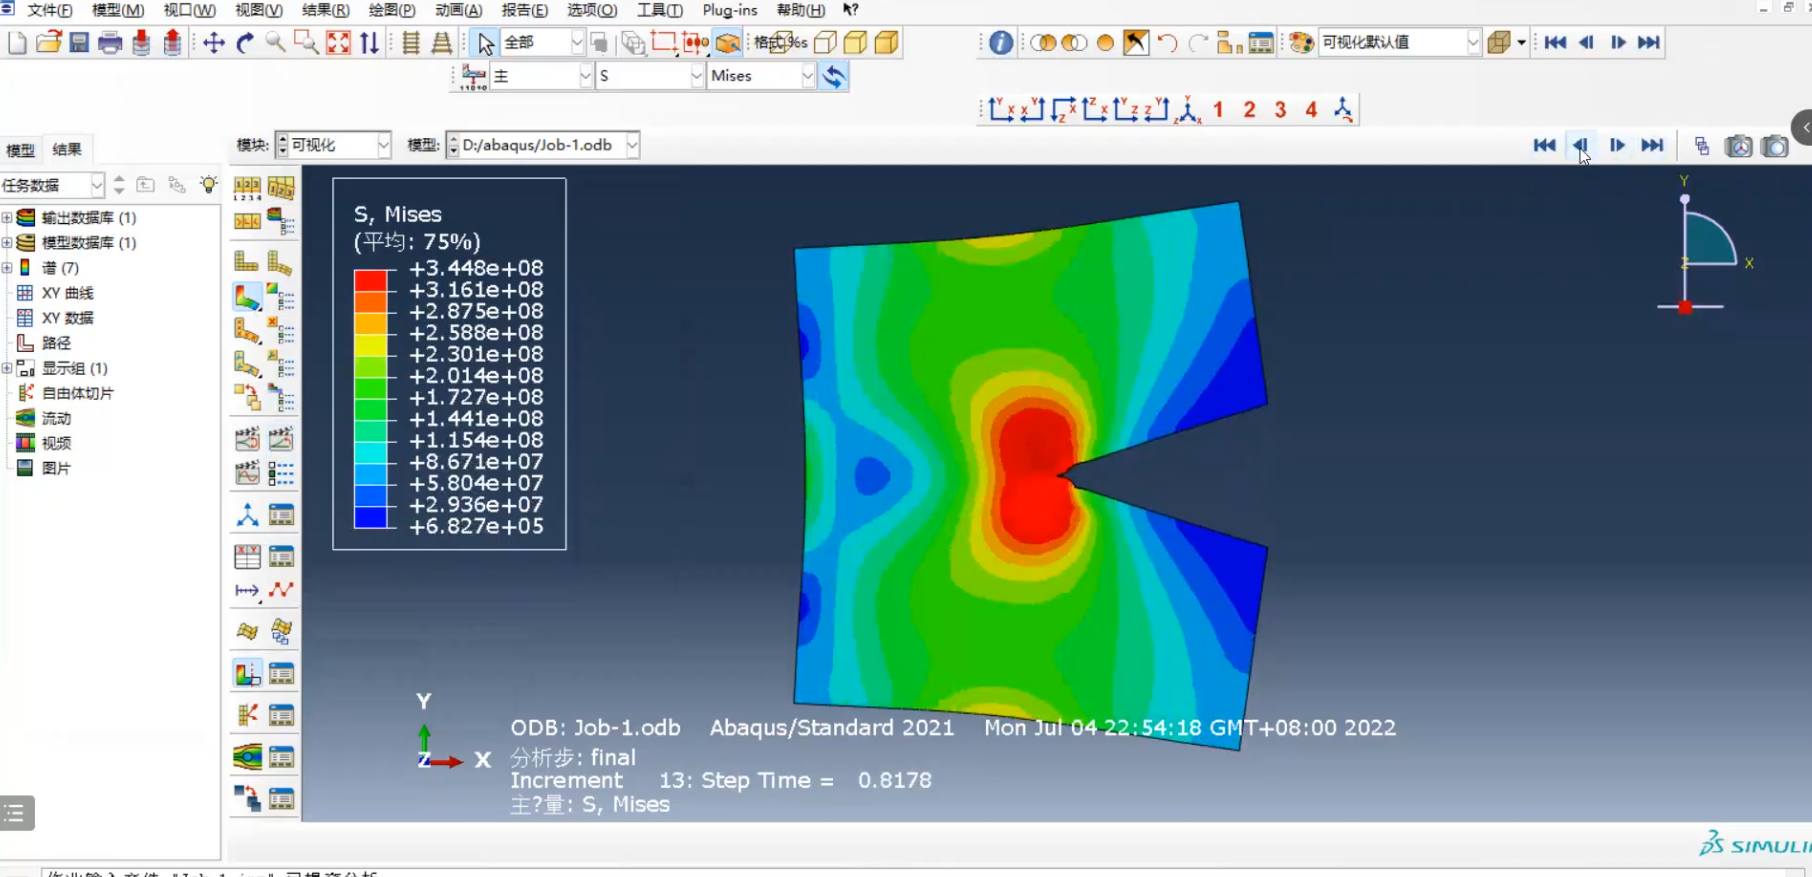Open the Plug-ins menu

[730, 10]
